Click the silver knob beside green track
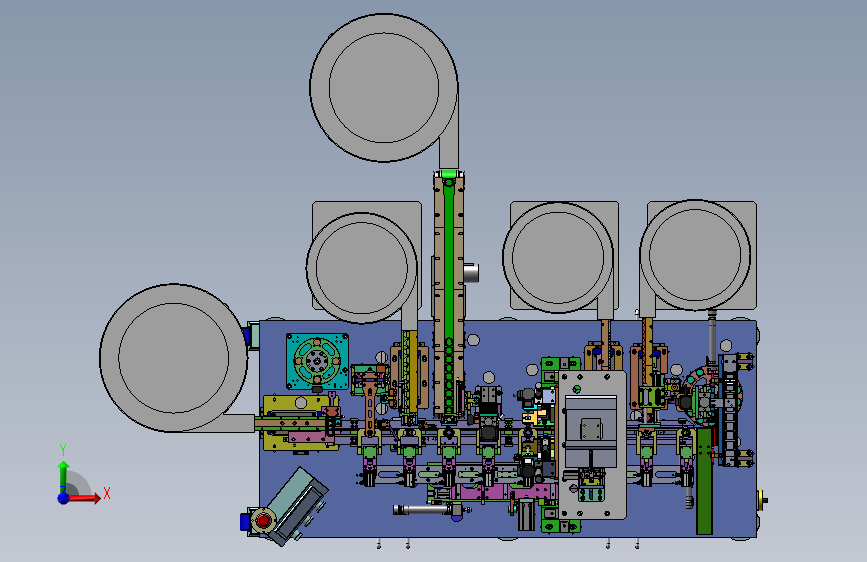The height and width of the screenshot is (562, 867). tap(471, 272)
